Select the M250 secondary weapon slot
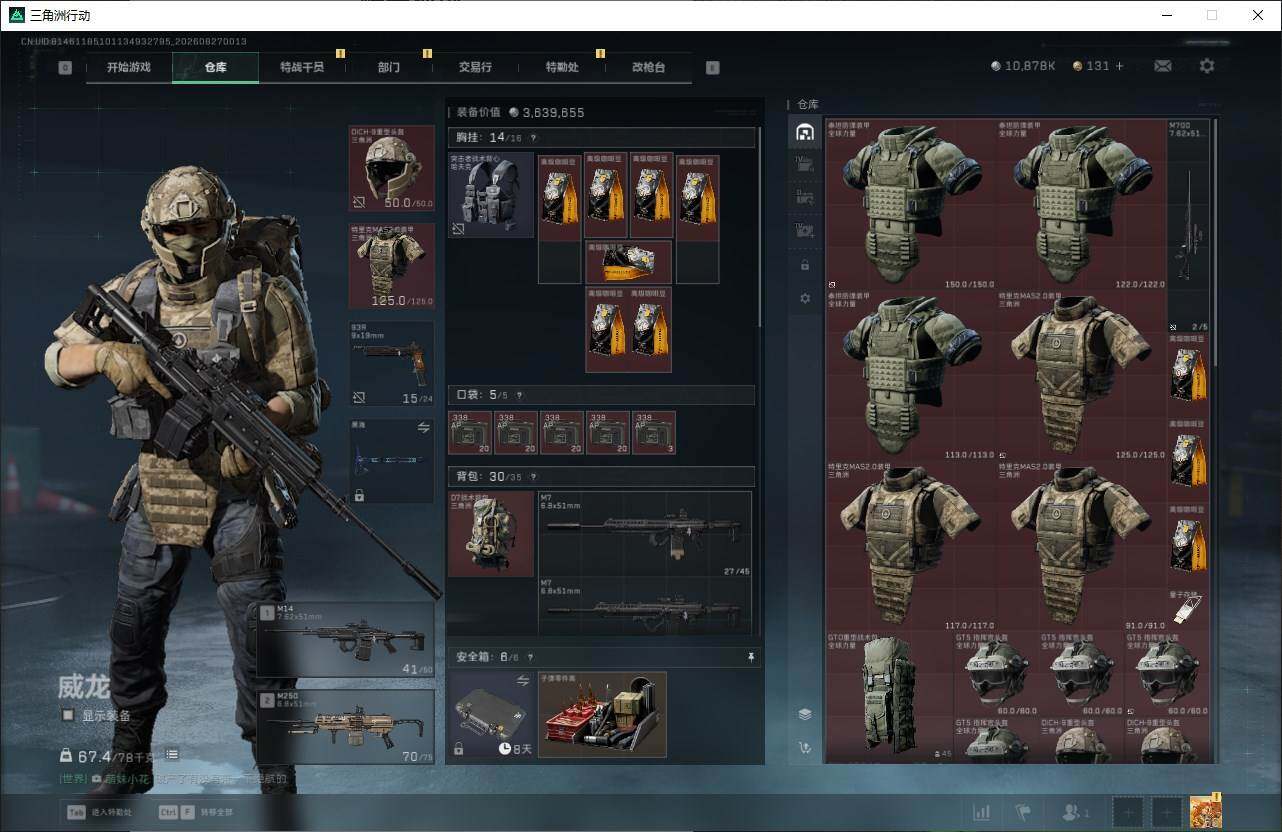Screen dimensions: 1282x832 346,727
